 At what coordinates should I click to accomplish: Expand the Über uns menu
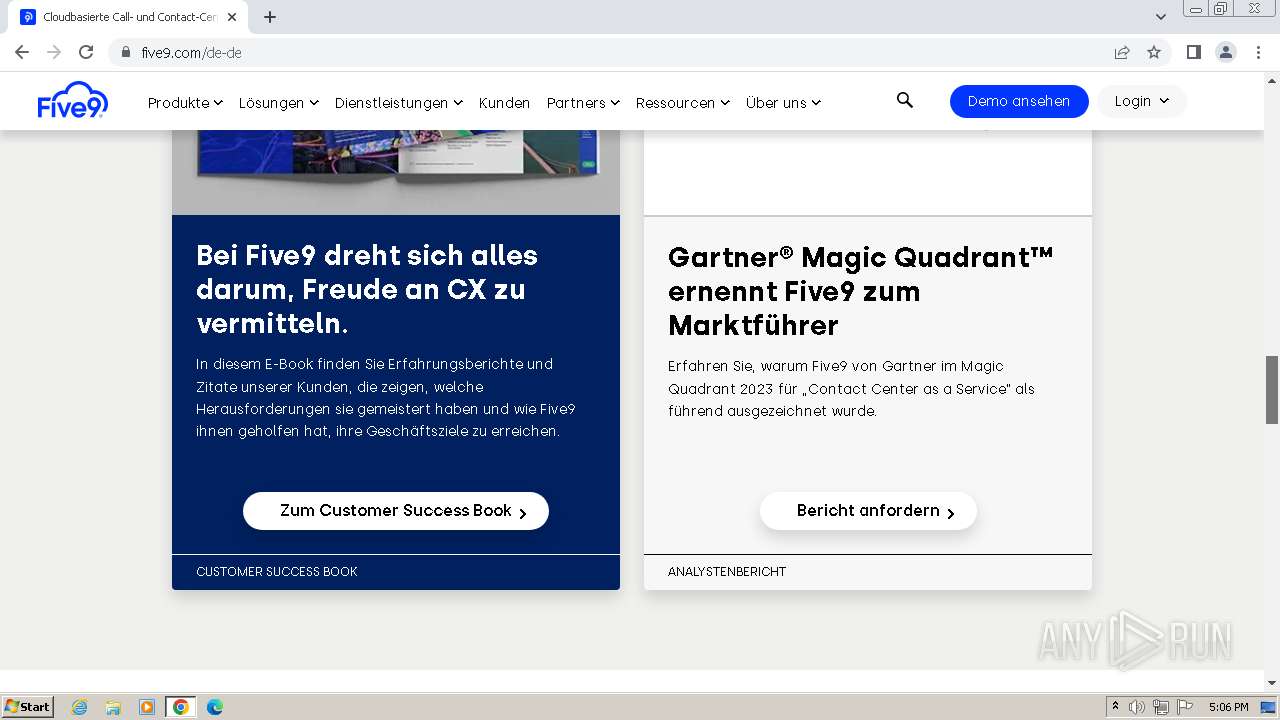pyautogui.click(x=783, y=102)
